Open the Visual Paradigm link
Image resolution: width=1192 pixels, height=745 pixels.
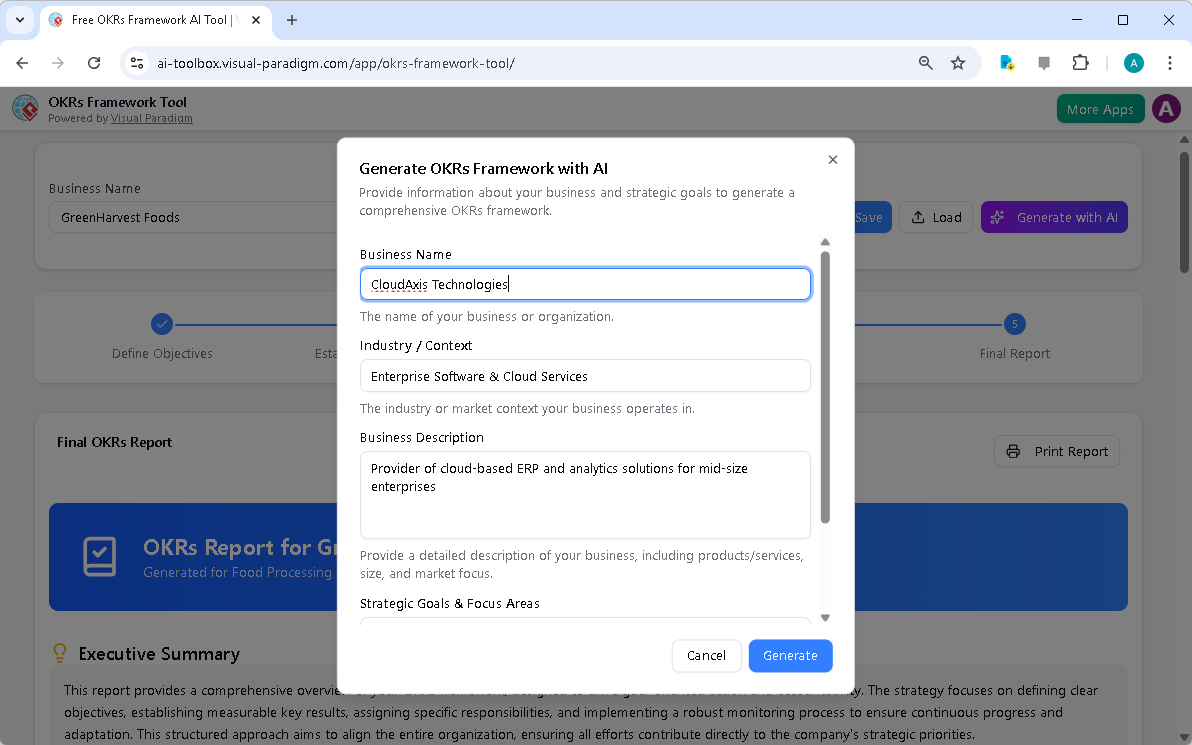[152, 118]
